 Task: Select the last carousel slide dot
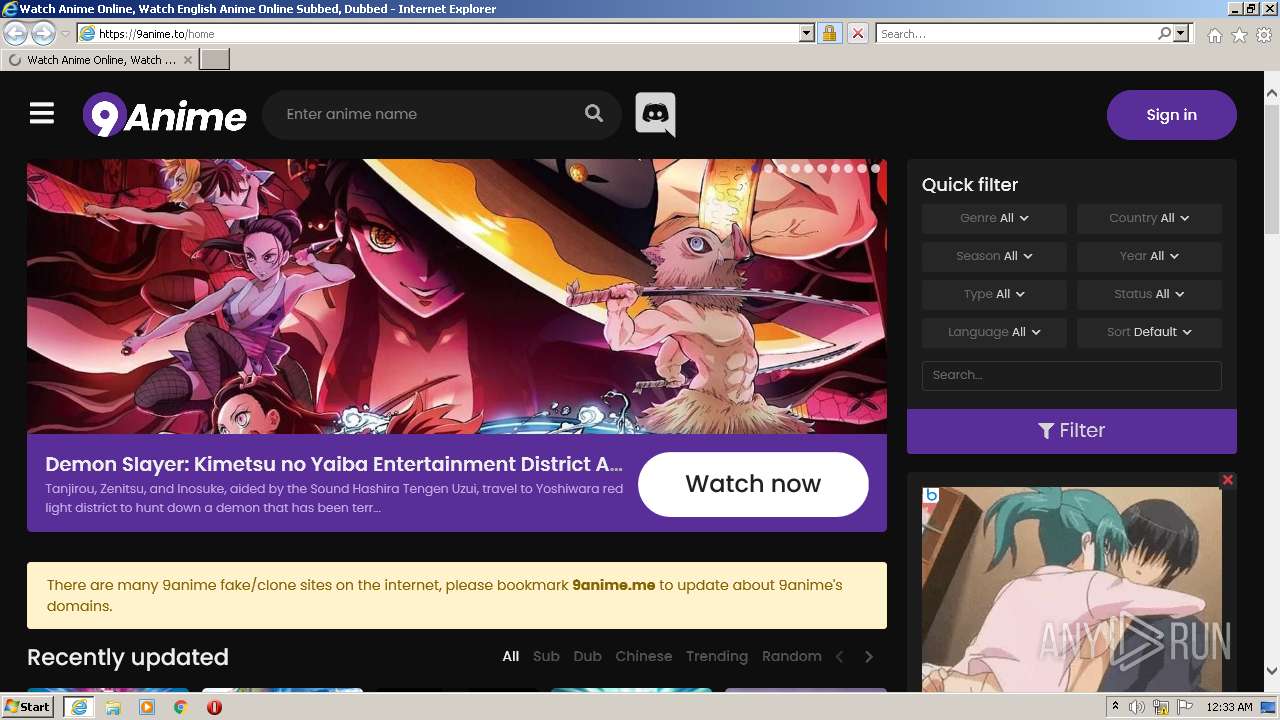[x=875, y=169]
